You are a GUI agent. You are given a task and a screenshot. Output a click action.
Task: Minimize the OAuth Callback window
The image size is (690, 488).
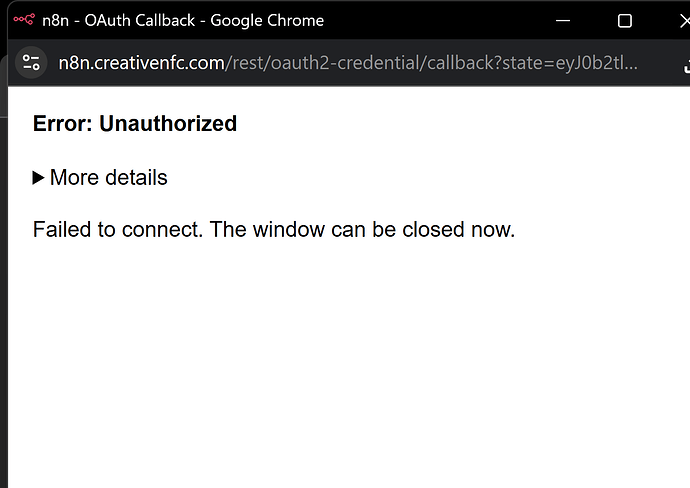point(563,20)
